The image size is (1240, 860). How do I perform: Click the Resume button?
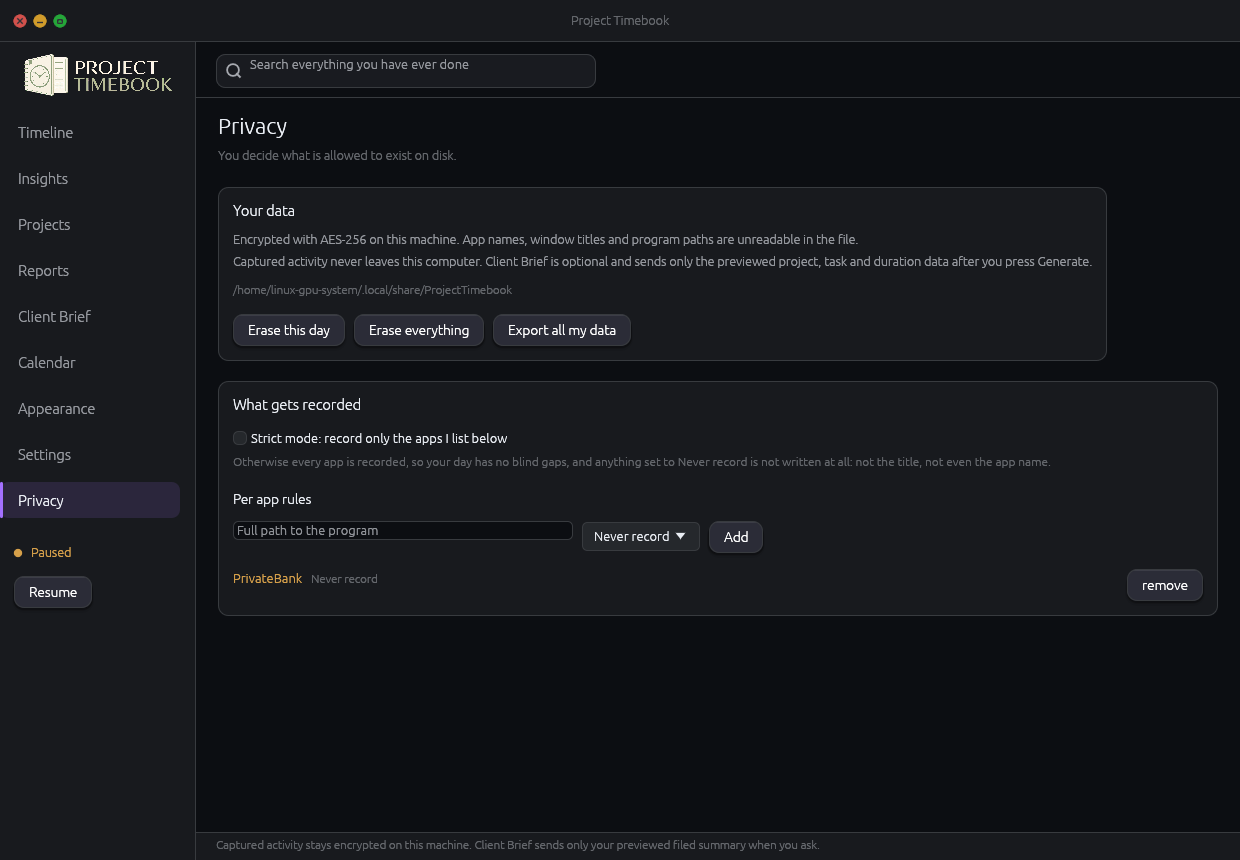(53, 592)
